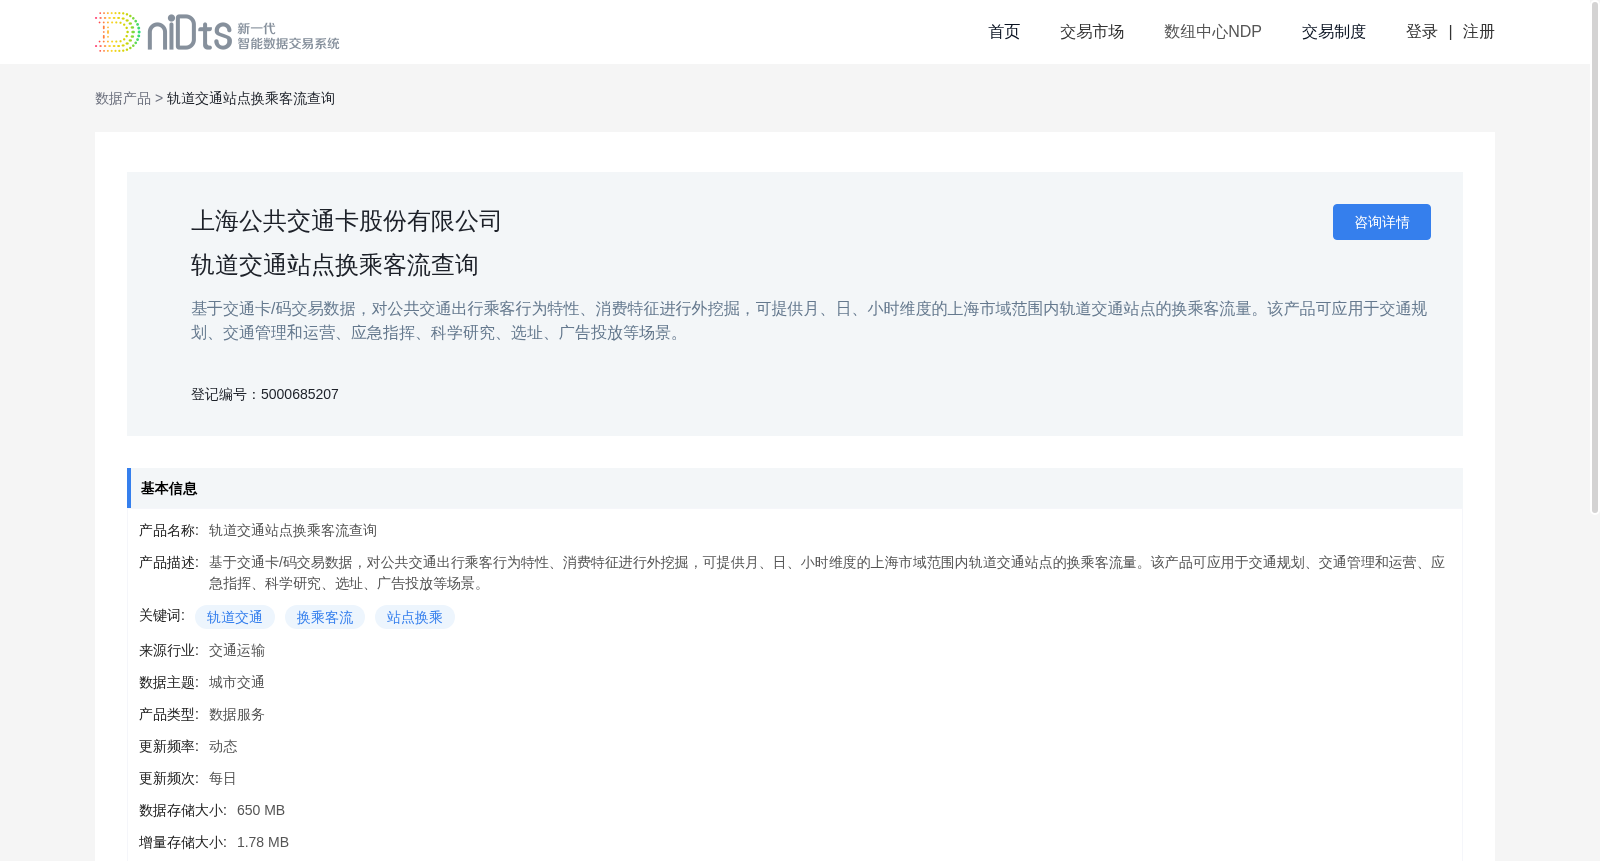Select the 换乘客流 keyword tag
1600x861 pixels.
(325, 617)
